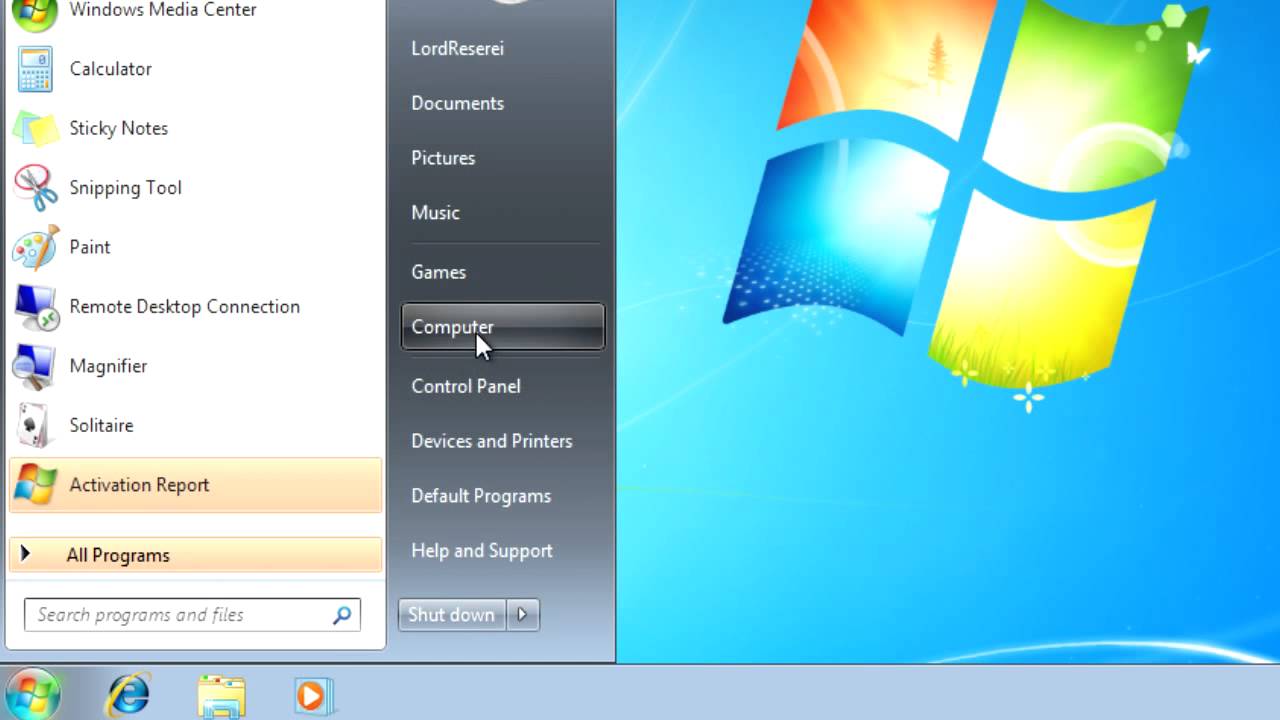Click the Remote Desktop Connection label

[184, 307]
